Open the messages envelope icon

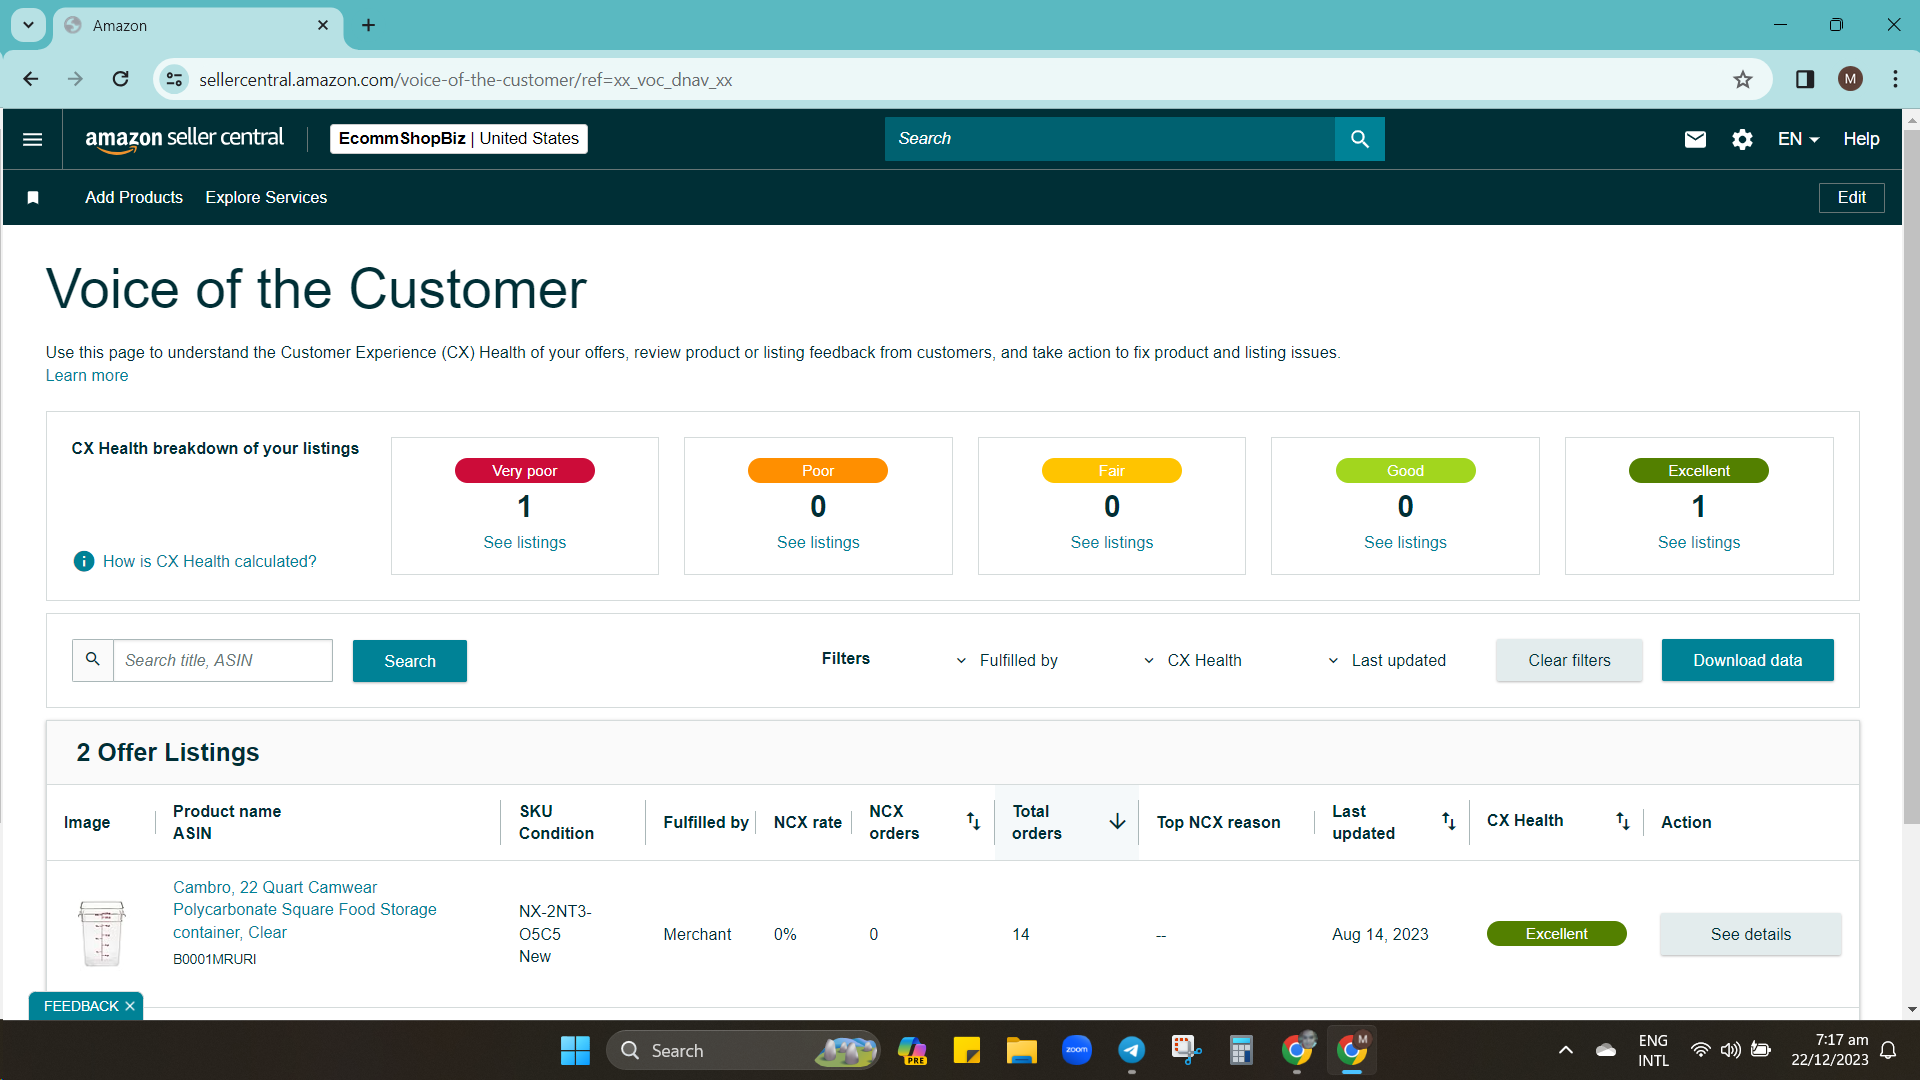[x=1695, y=139]
